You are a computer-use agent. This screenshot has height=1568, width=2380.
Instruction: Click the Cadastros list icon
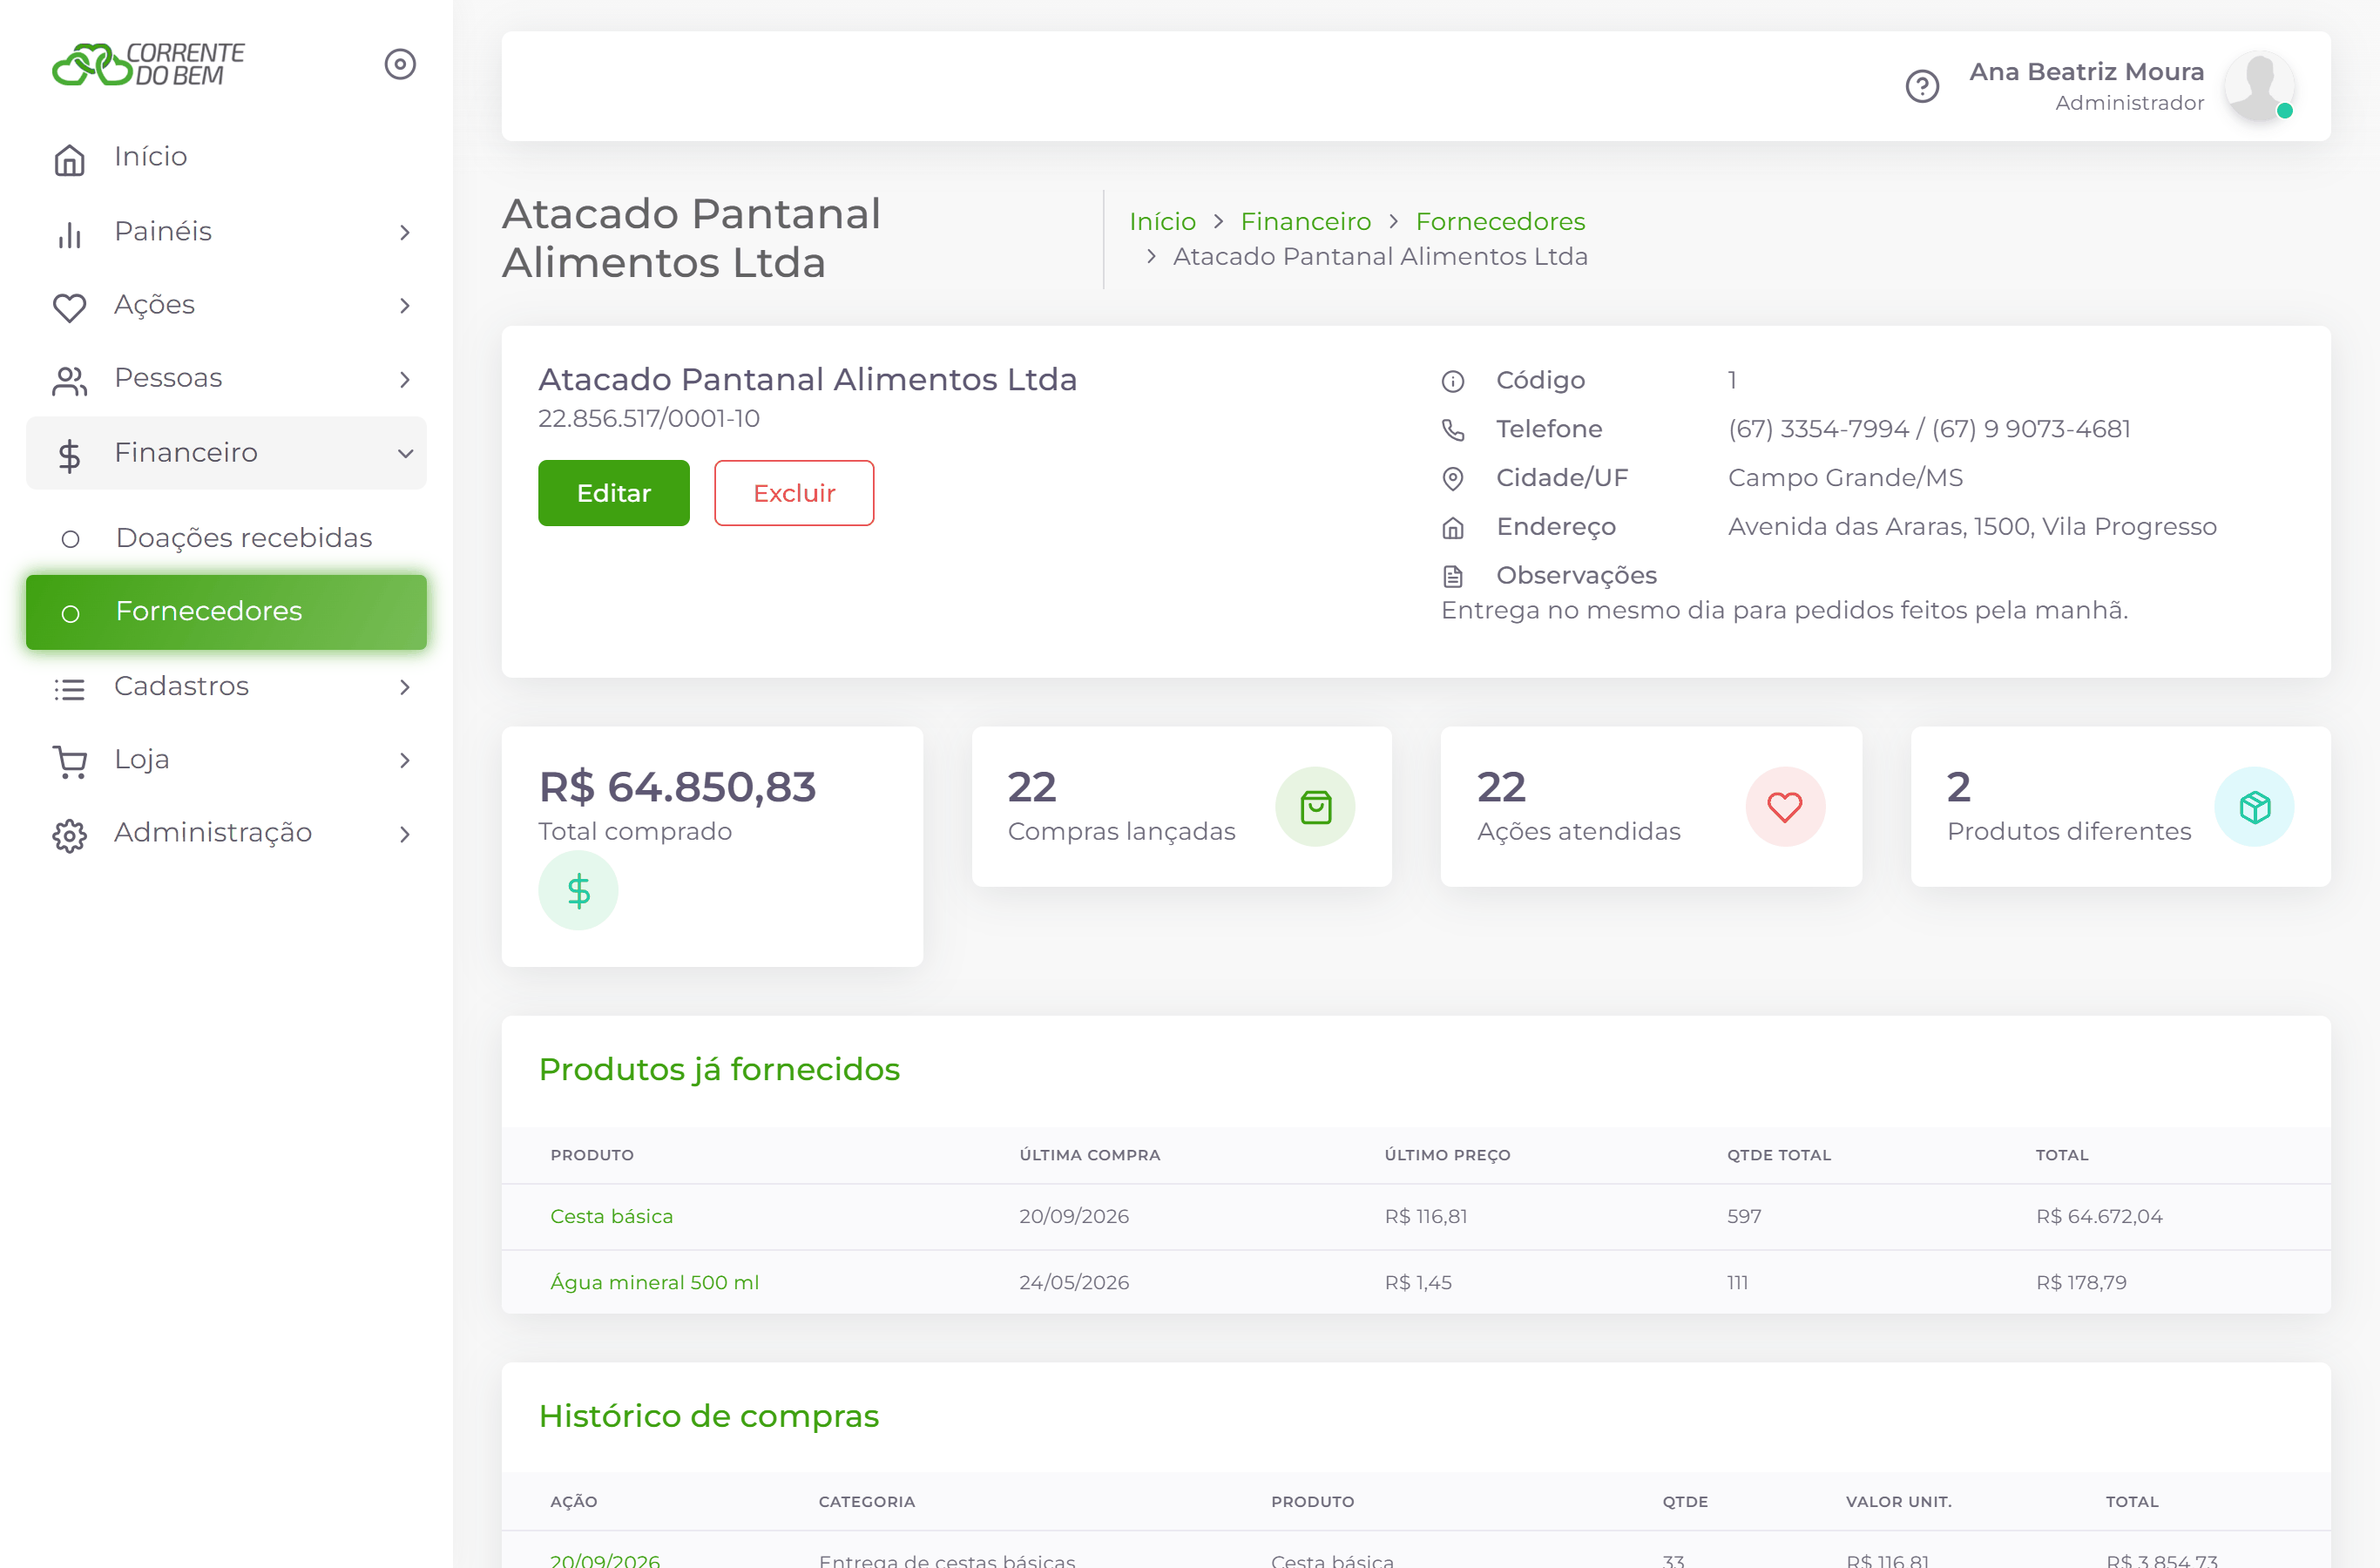[x=69, y=688]
